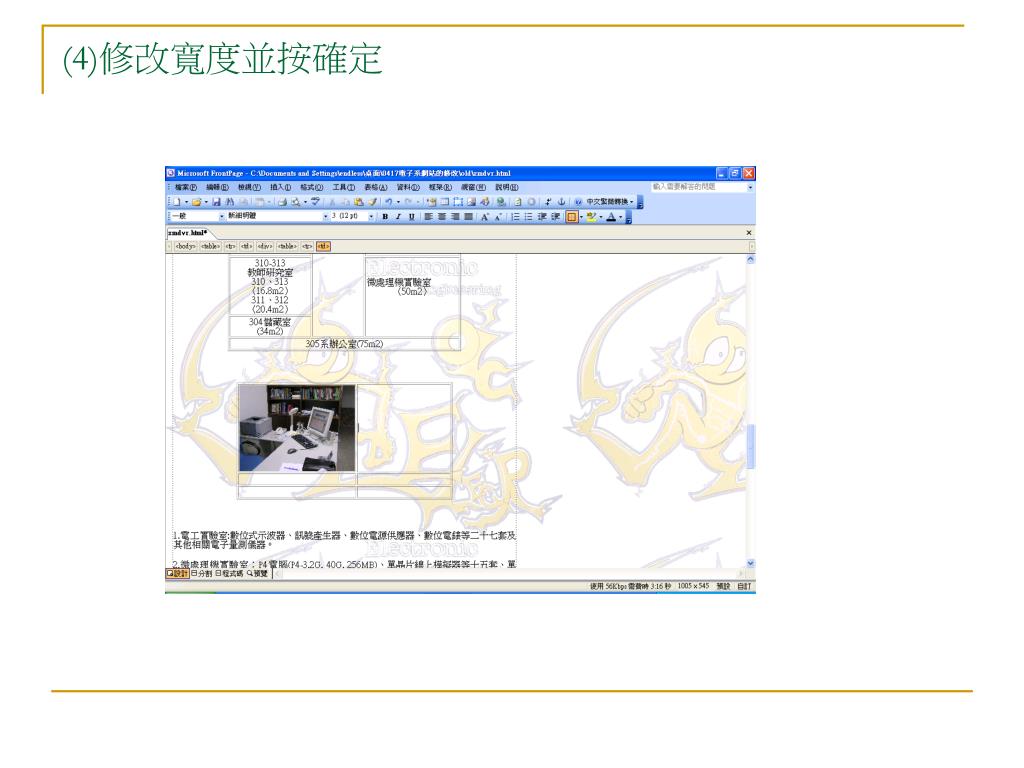Open the 檔案(F) menu

tap(185, 187)
